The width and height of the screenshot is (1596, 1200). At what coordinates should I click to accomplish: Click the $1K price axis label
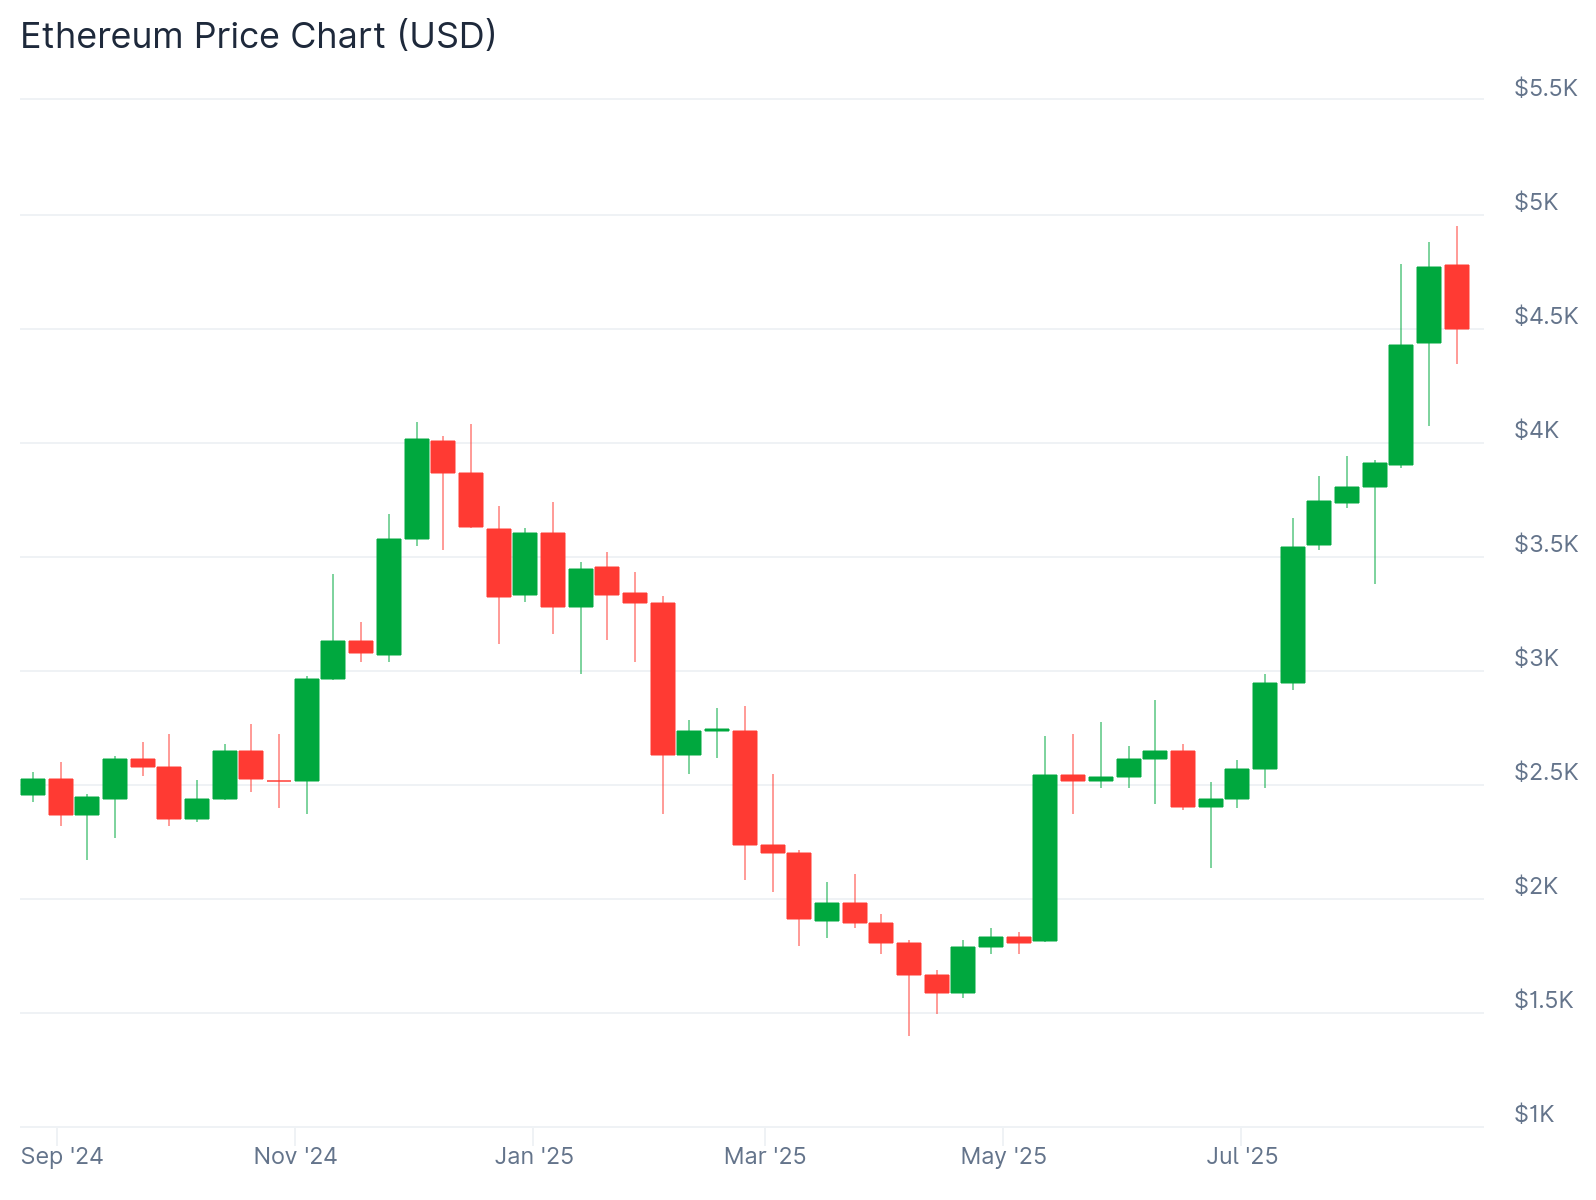coord(1534,1114)
